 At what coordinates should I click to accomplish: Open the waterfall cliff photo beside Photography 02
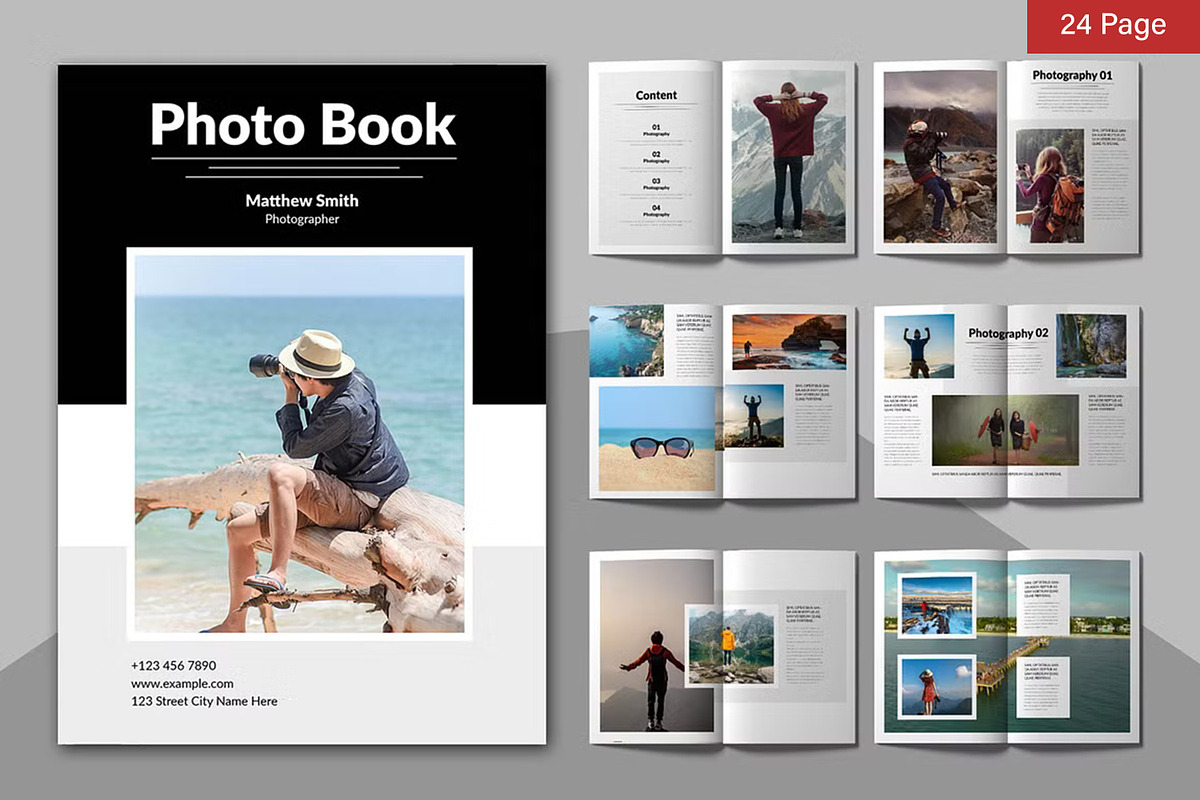coord(1091,346)
